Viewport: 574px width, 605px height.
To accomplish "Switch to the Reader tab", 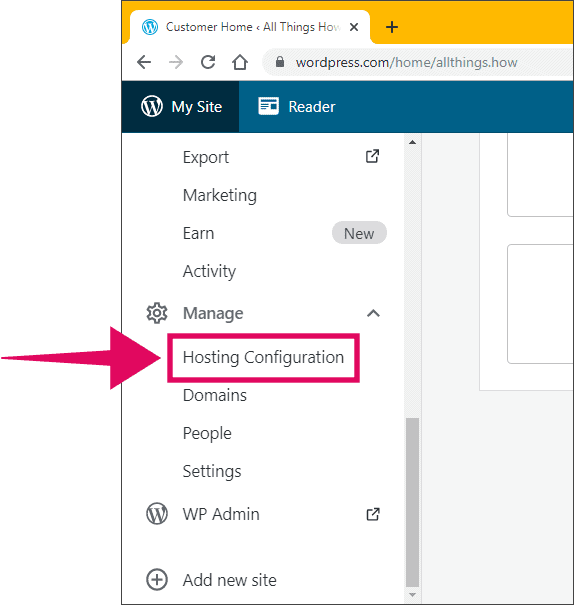I will (297, 107).
